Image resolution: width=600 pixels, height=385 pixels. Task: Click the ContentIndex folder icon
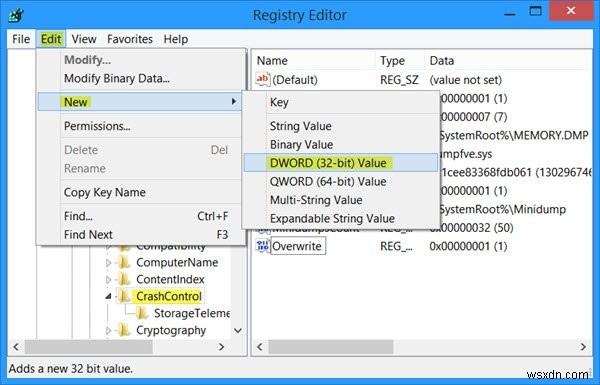[124, 279]
